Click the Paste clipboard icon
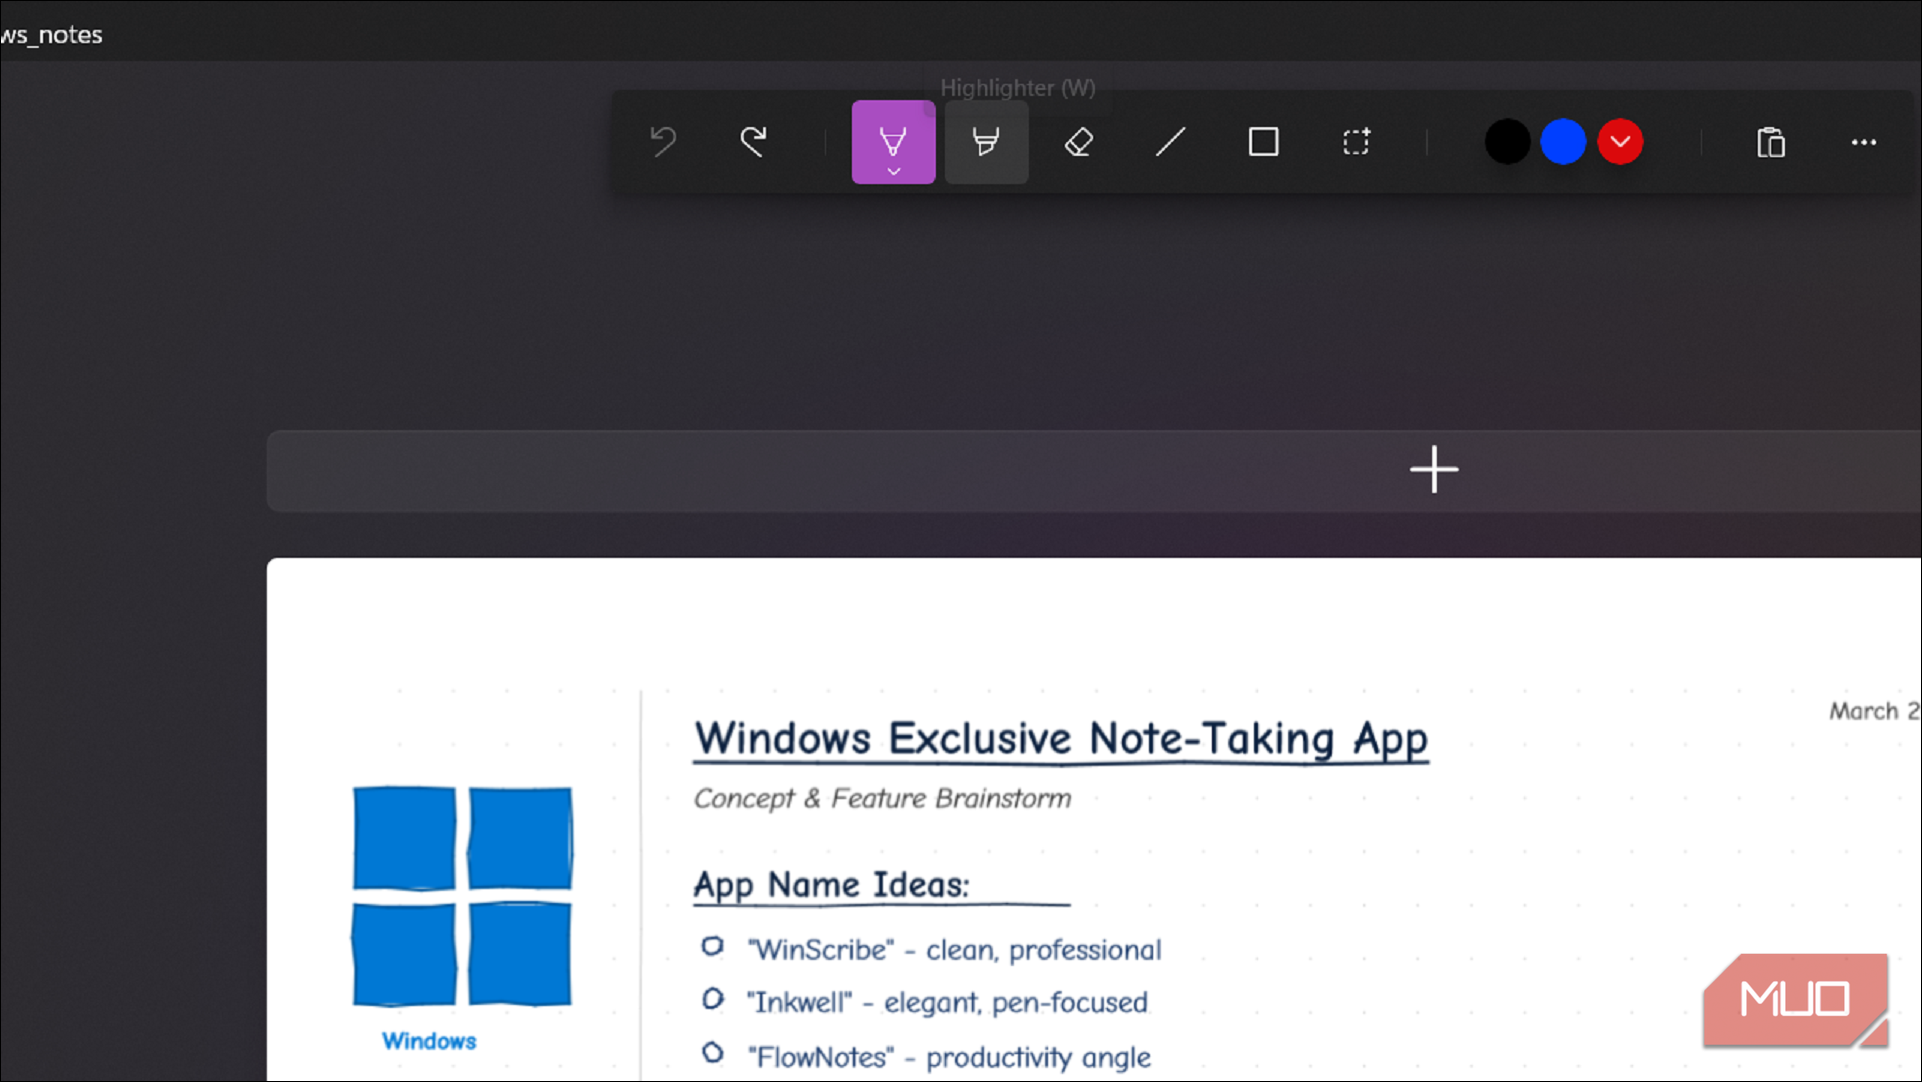 pyautogui.click(x=1771, y=142)
